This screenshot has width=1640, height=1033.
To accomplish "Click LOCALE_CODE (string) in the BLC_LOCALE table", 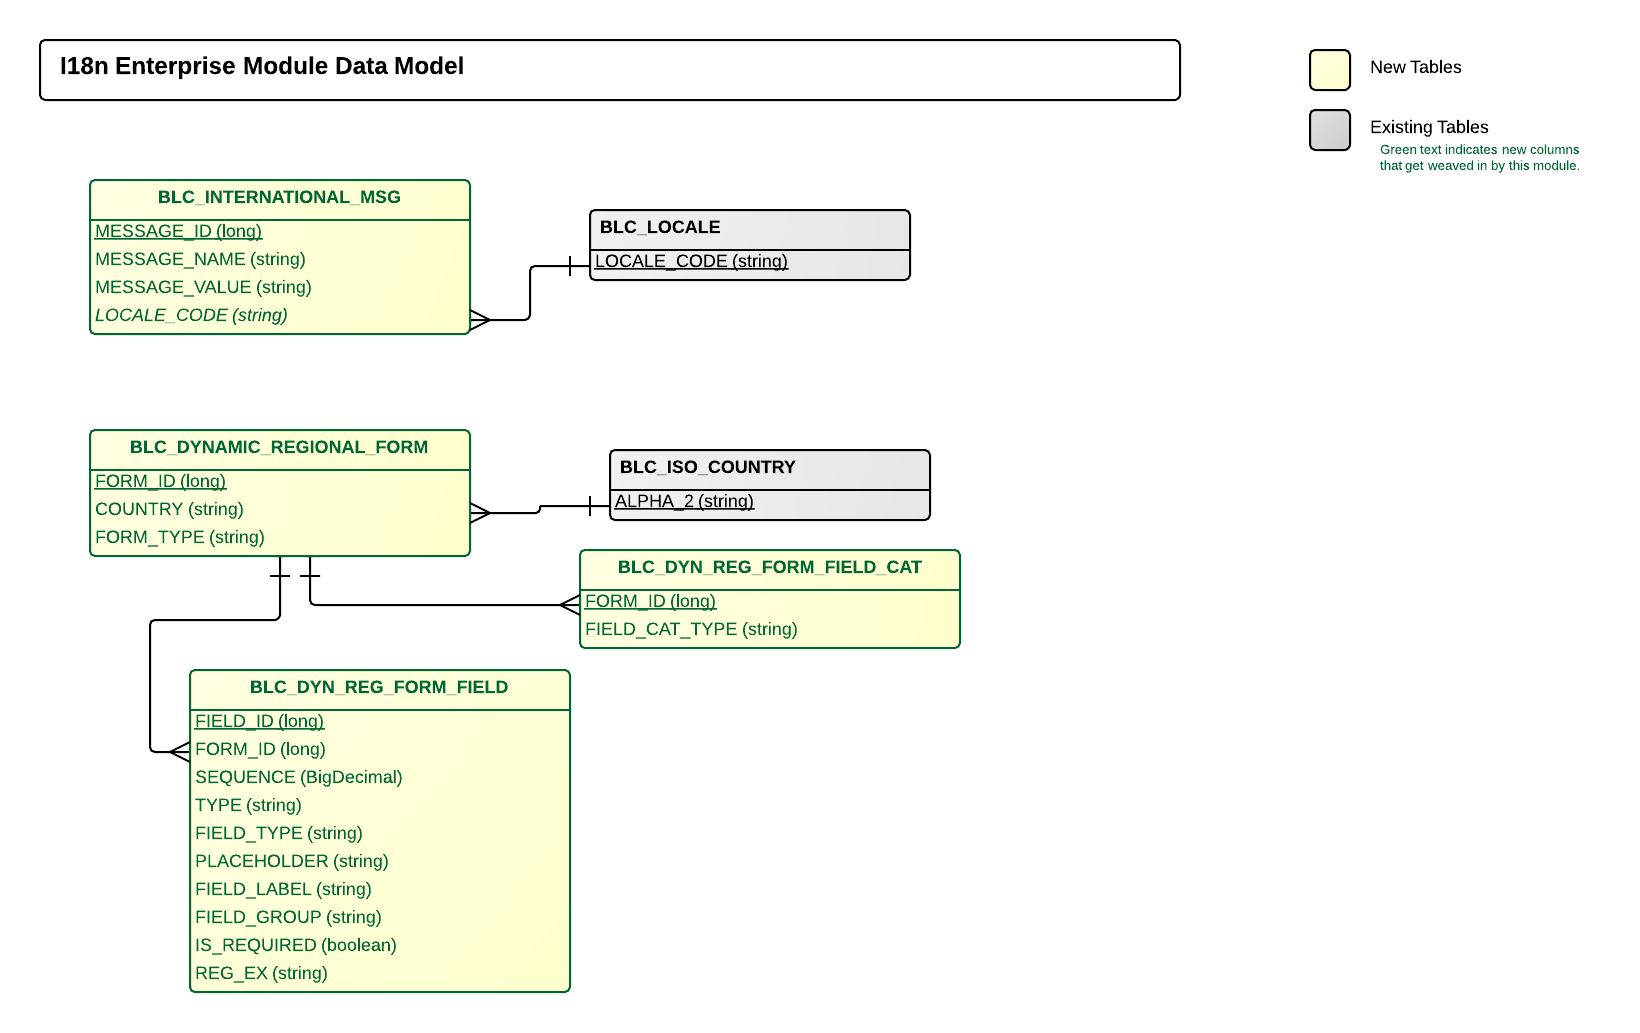I will click(x=691, y=262).
